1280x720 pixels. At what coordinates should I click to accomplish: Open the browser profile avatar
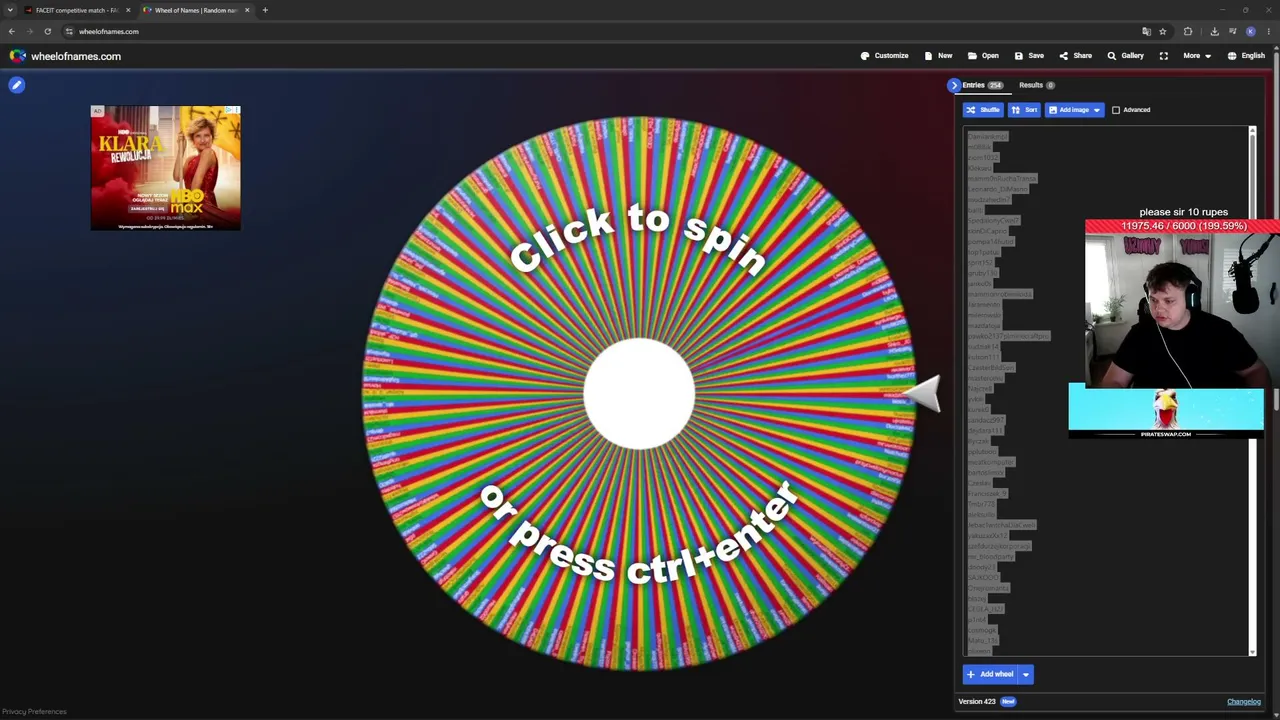pyautogui.click(x=1250, y=32)
